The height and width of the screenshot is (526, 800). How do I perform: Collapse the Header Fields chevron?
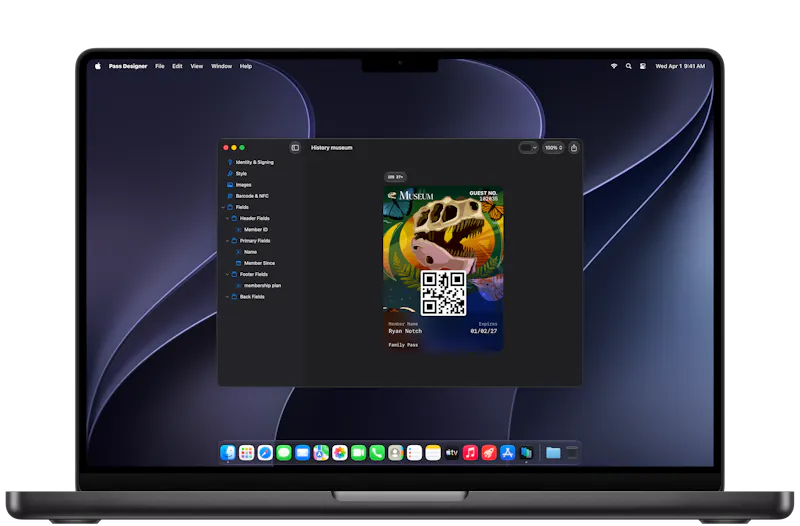(x=228, y=218)
